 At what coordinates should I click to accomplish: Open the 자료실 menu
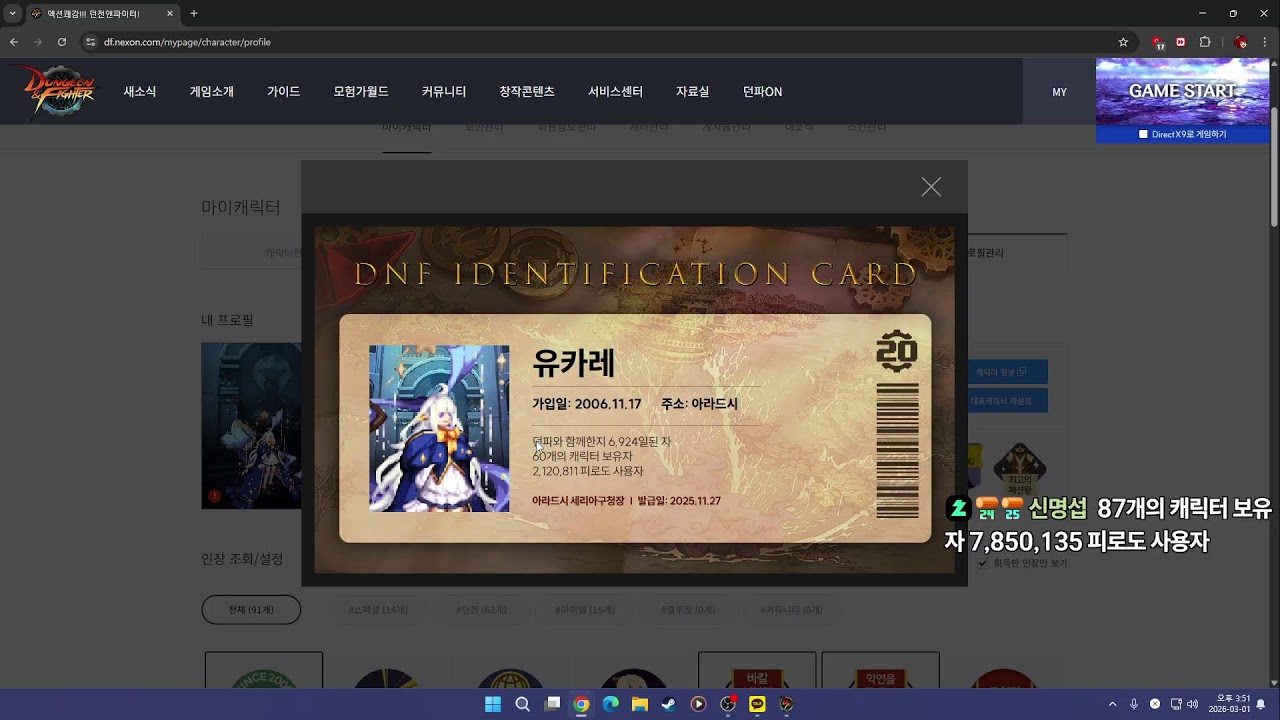[x=693, y=91]
